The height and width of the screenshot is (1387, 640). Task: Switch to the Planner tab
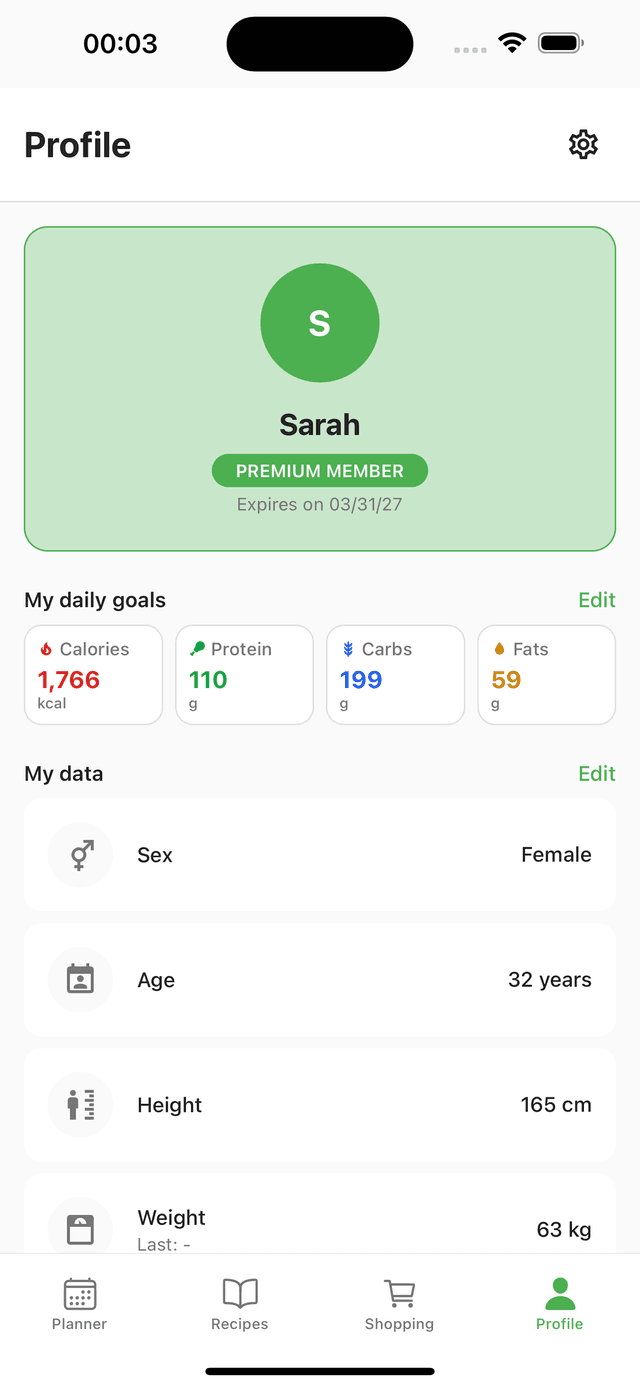coord(80,1304)
